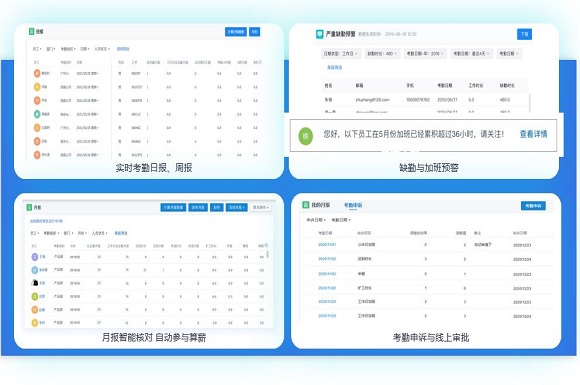580x385 pixels.
Task: Open 部门 filter dropdown in daily report
Action: point(51,49)
